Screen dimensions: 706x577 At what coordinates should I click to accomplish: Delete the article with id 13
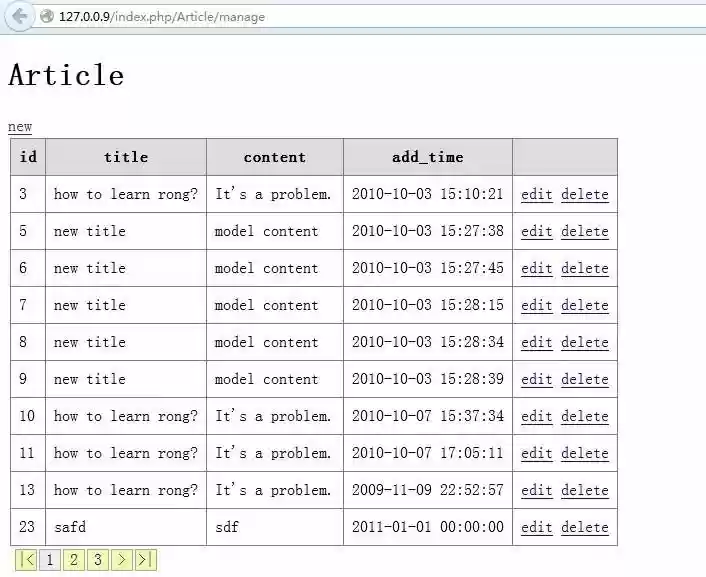585,490
